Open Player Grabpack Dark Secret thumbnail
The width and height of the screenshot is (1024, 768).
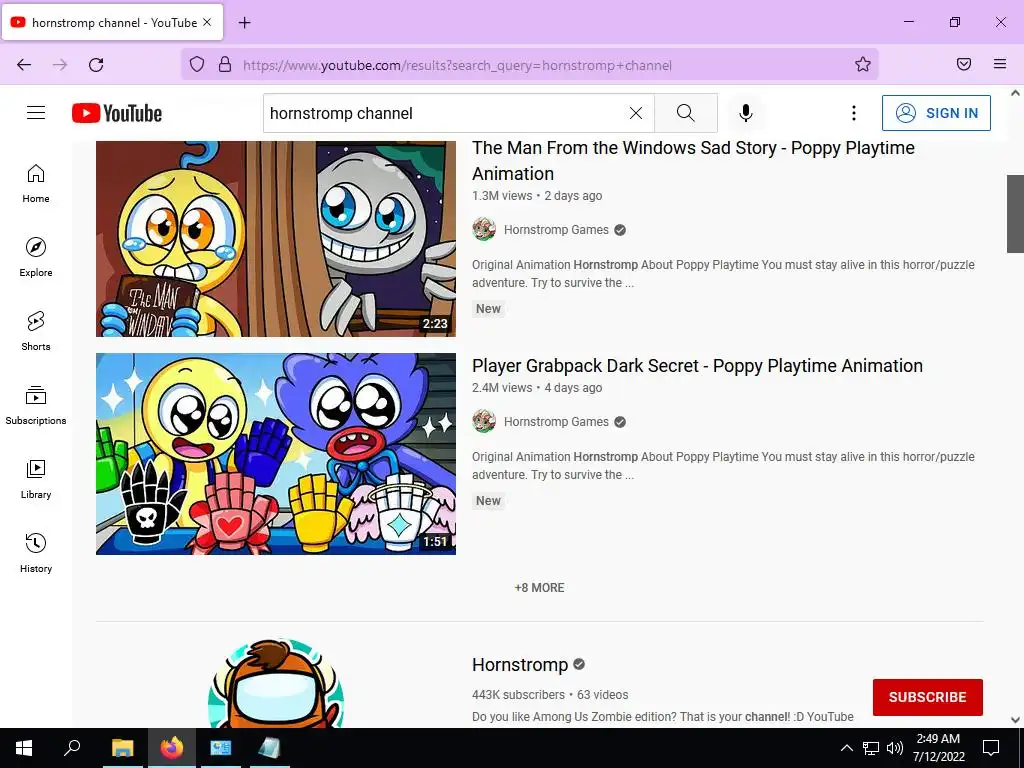276,454
